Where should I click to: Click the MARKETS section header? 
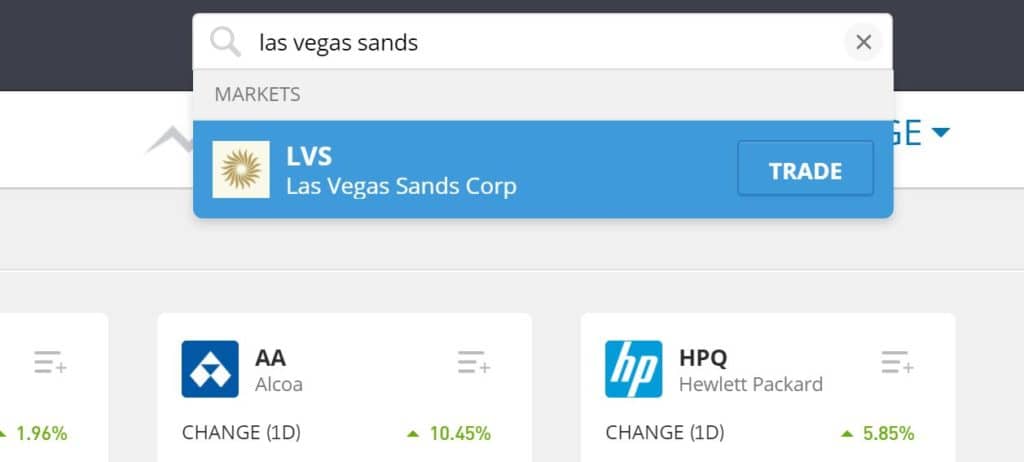(x=257, y=95)
